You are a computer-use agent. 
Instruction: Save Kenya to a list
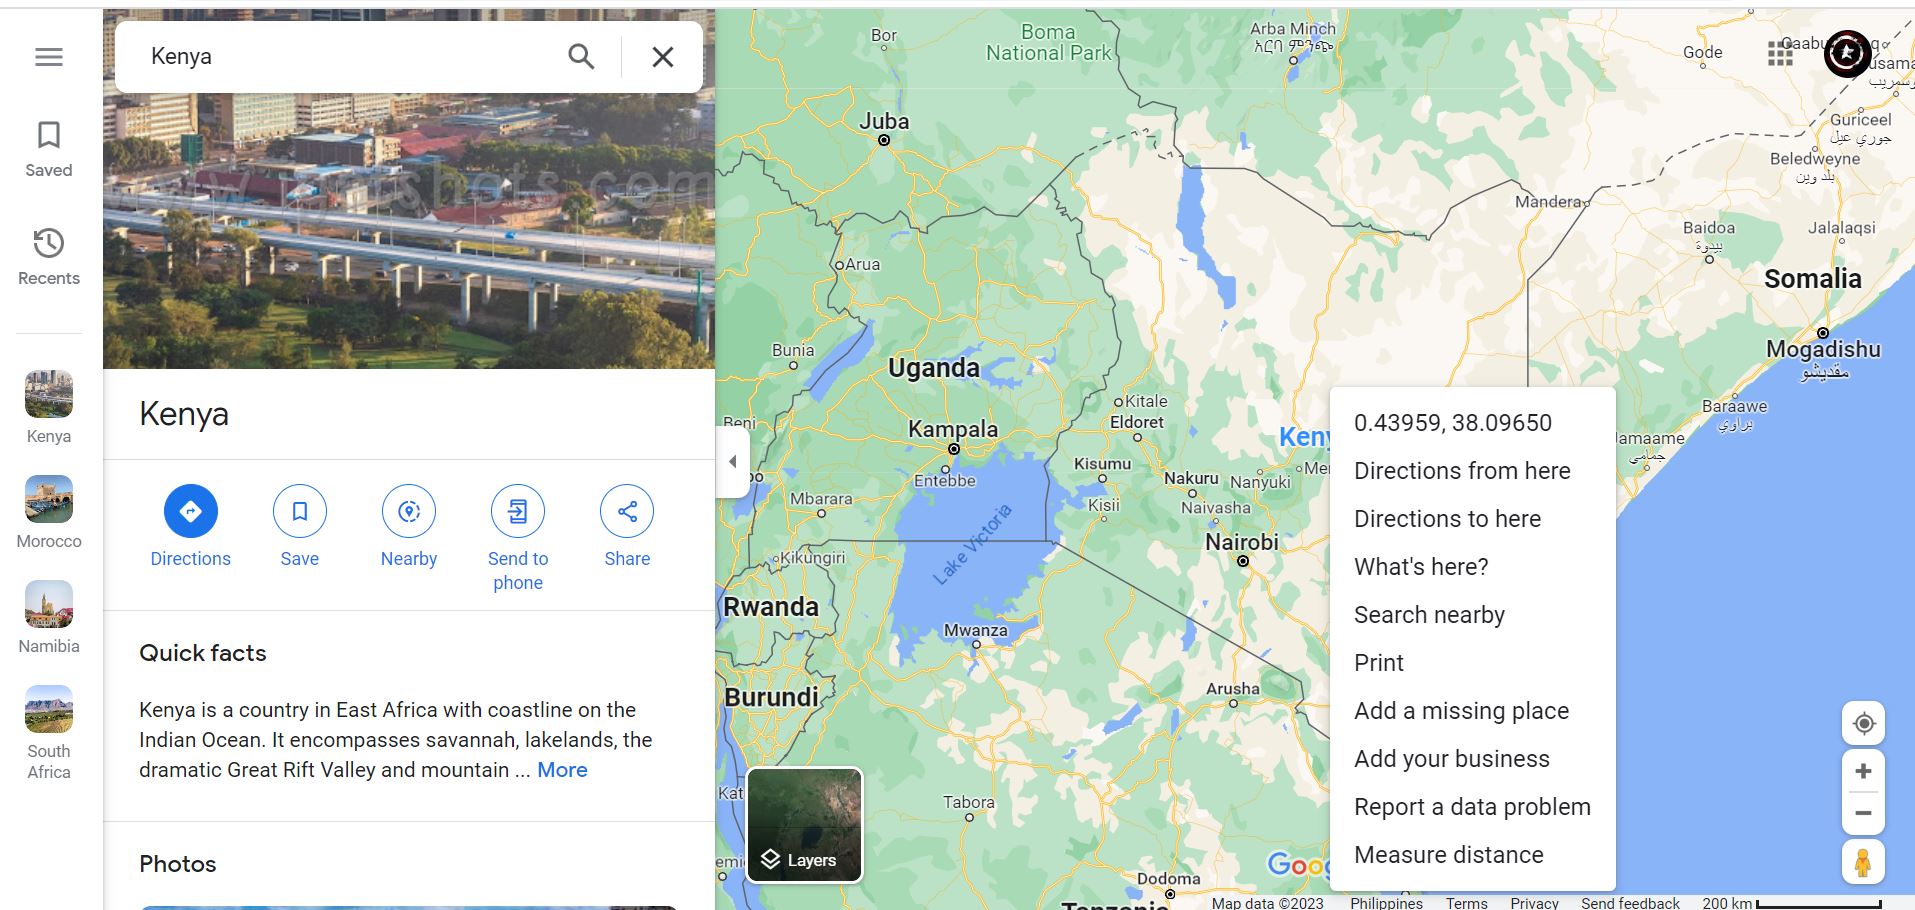coord(300,527)
